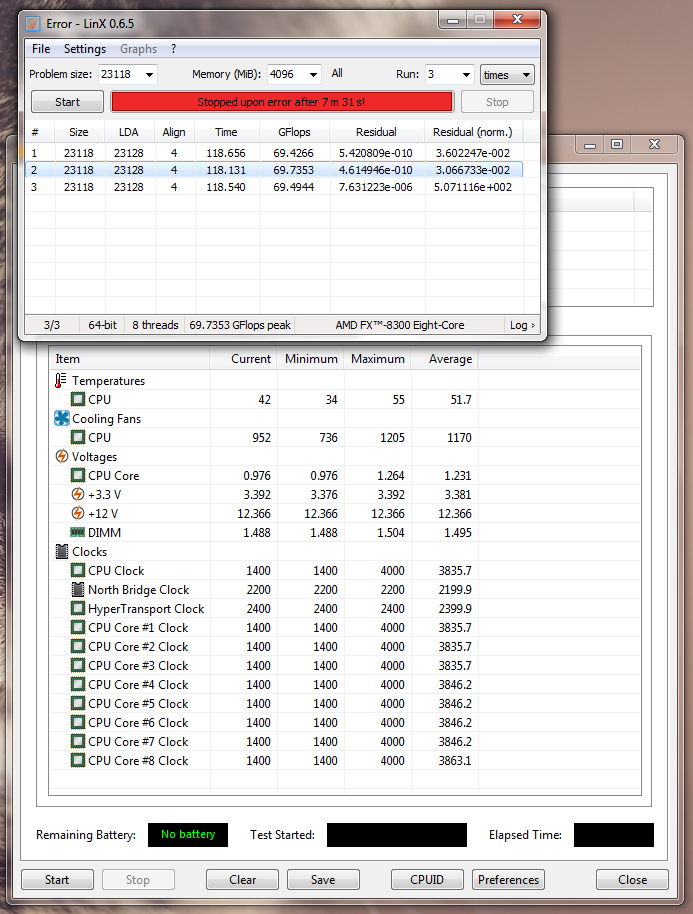Click the LinX title bar app icon
This screenshot has width=693, height=914.
coord(33,24)
